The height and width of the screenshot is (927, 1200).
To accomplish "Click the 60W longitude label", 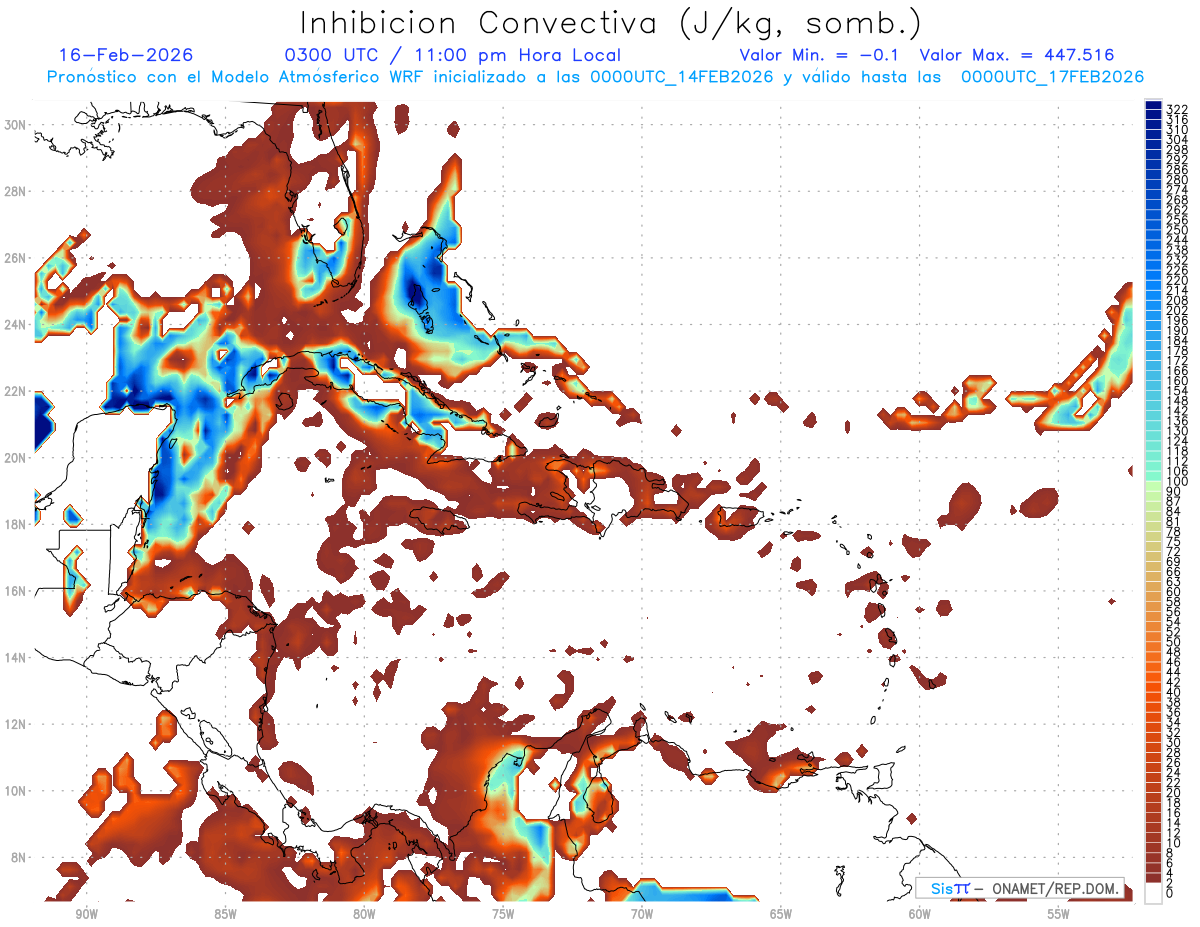I will [920, 914].
